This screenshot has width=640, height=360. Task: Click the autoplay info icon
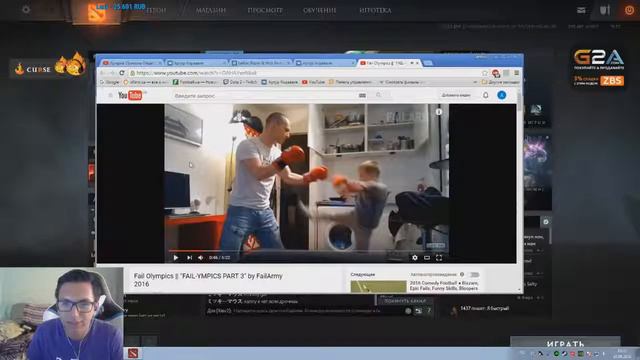point(462,274)
